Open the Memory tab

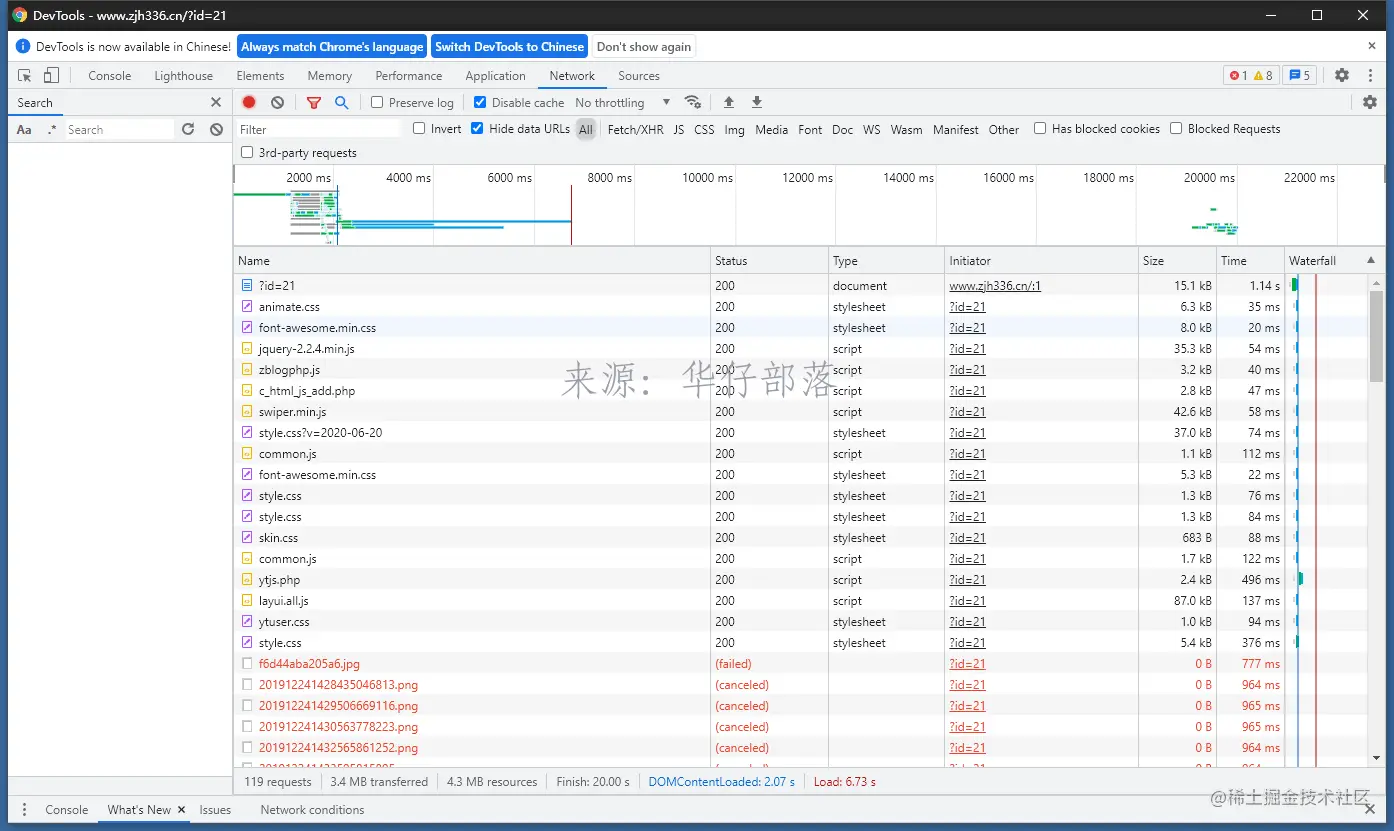pyautogui.click(x=330, y=76)
